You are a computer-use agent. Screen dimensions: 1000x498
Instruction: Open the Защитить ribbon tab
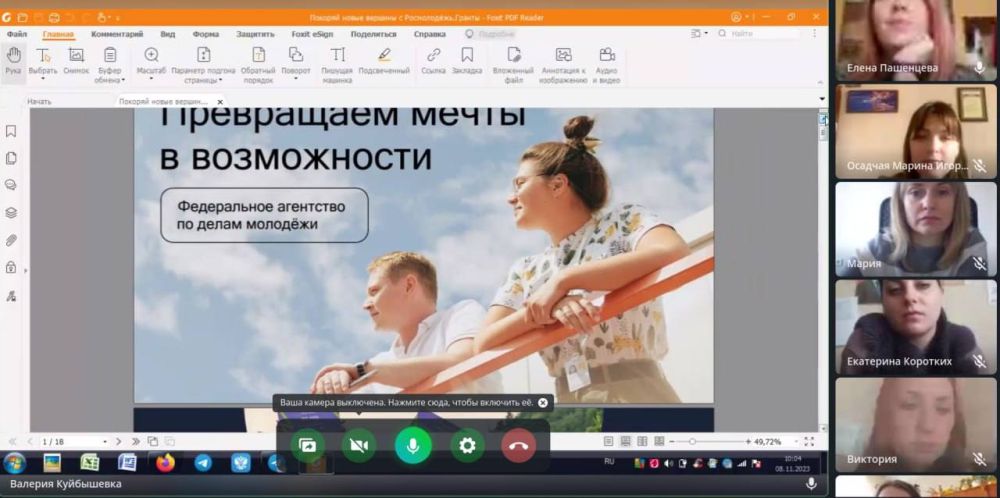(x=255, y=34)
